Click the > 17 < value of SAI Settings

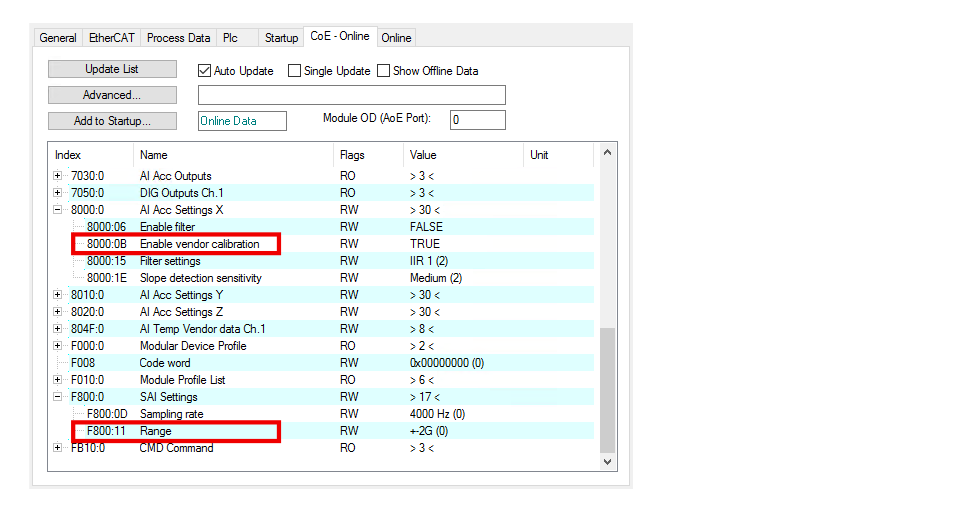coord(425,397)
